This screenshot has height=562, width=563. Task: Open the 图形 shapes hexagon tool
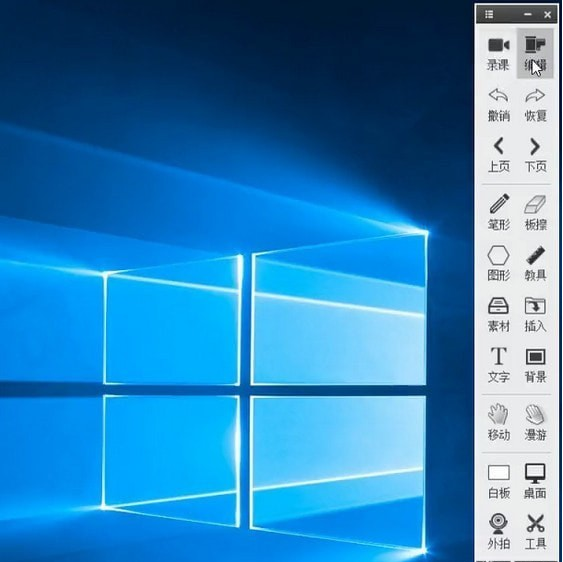click(x=498, y=263)
